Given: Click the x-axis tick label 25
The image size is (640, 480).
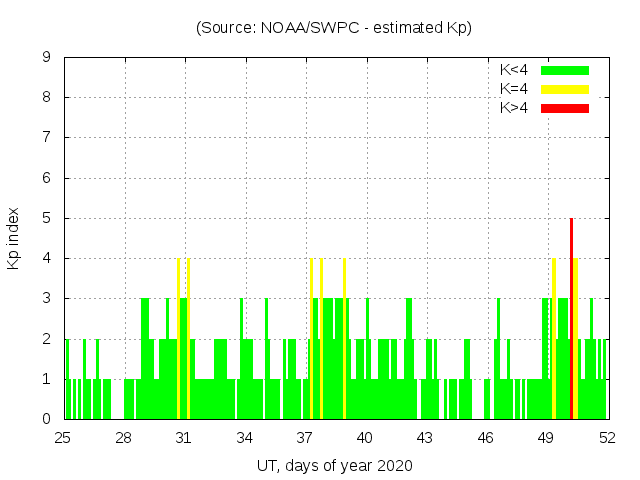Looking at the screenshot, I should click(63, 438).
